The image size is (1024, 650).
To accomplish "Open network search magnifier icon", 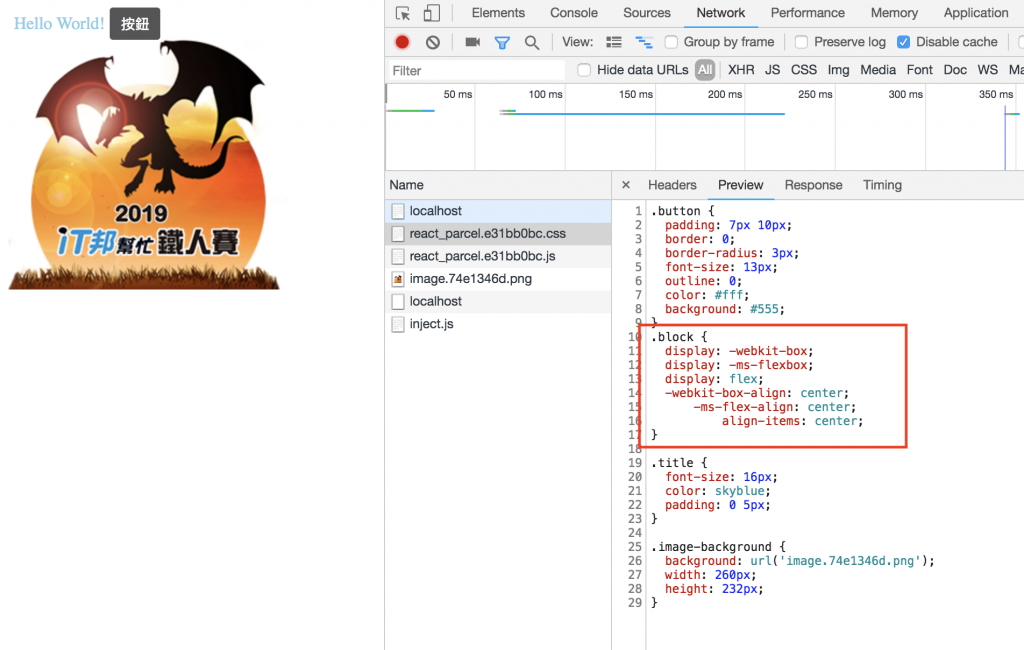I will coord(532,42).
